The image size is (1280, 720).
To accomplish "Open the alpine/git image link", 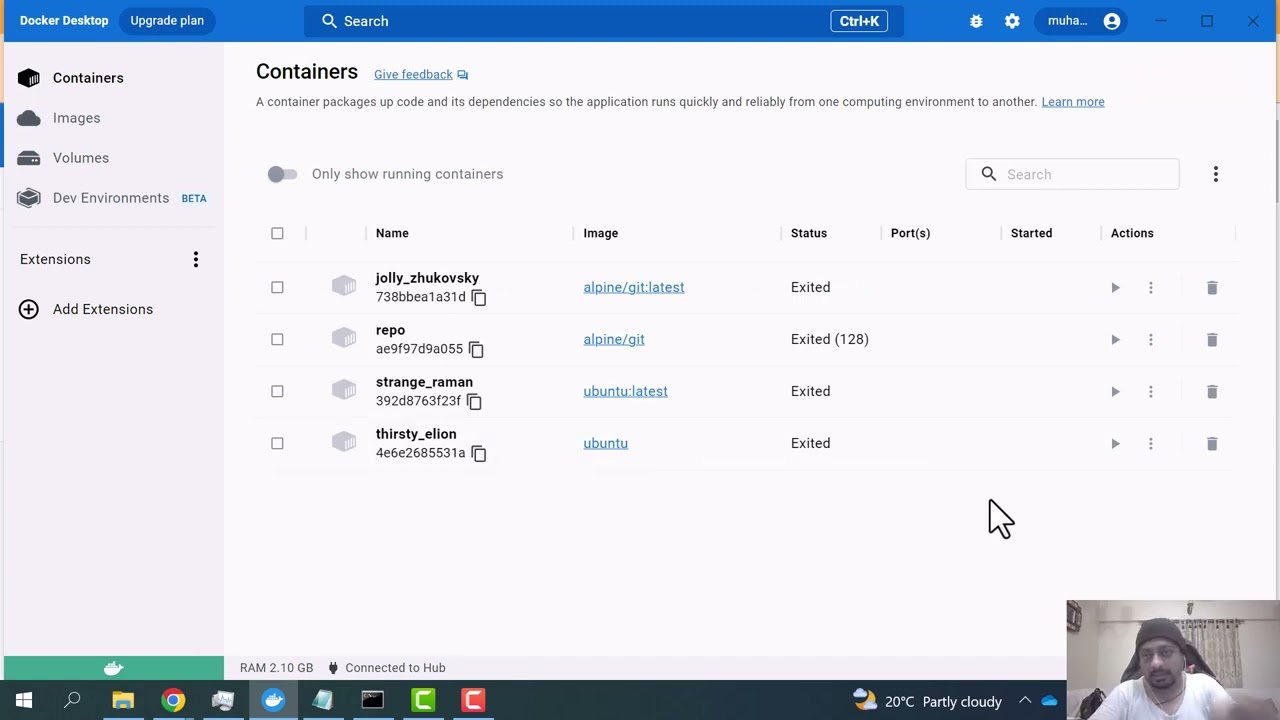I will pos(614,339).
